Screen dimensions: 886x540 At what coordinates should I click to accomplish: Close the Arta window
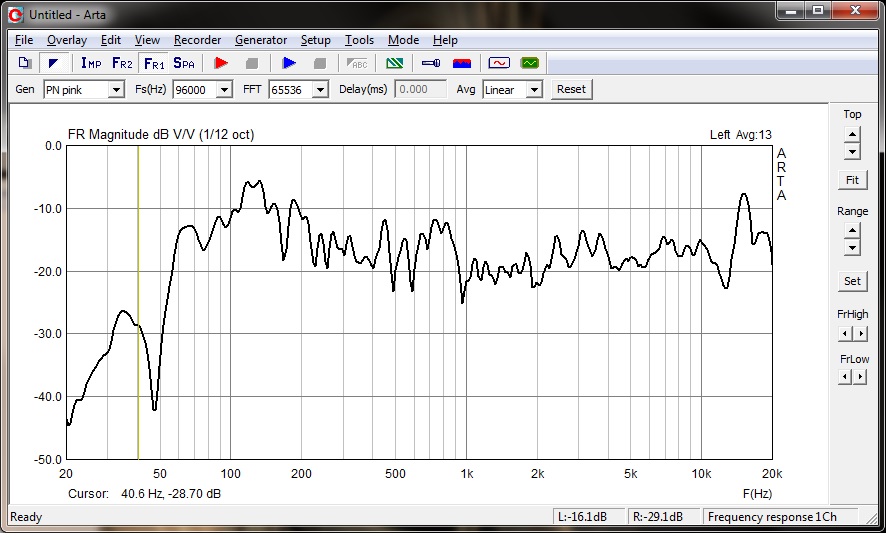(x=854, y=11)
